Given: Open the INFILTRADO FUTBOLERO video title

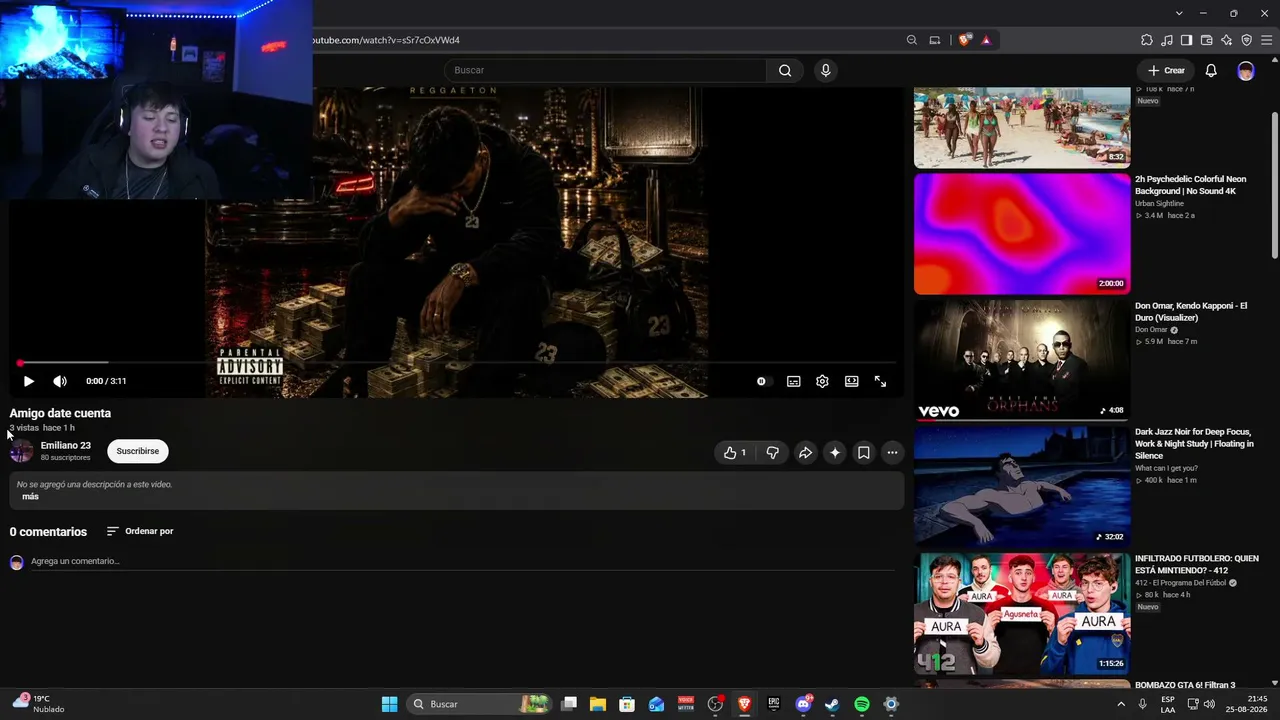Looking at the screenshot, I should click(x=1197, y=564).
